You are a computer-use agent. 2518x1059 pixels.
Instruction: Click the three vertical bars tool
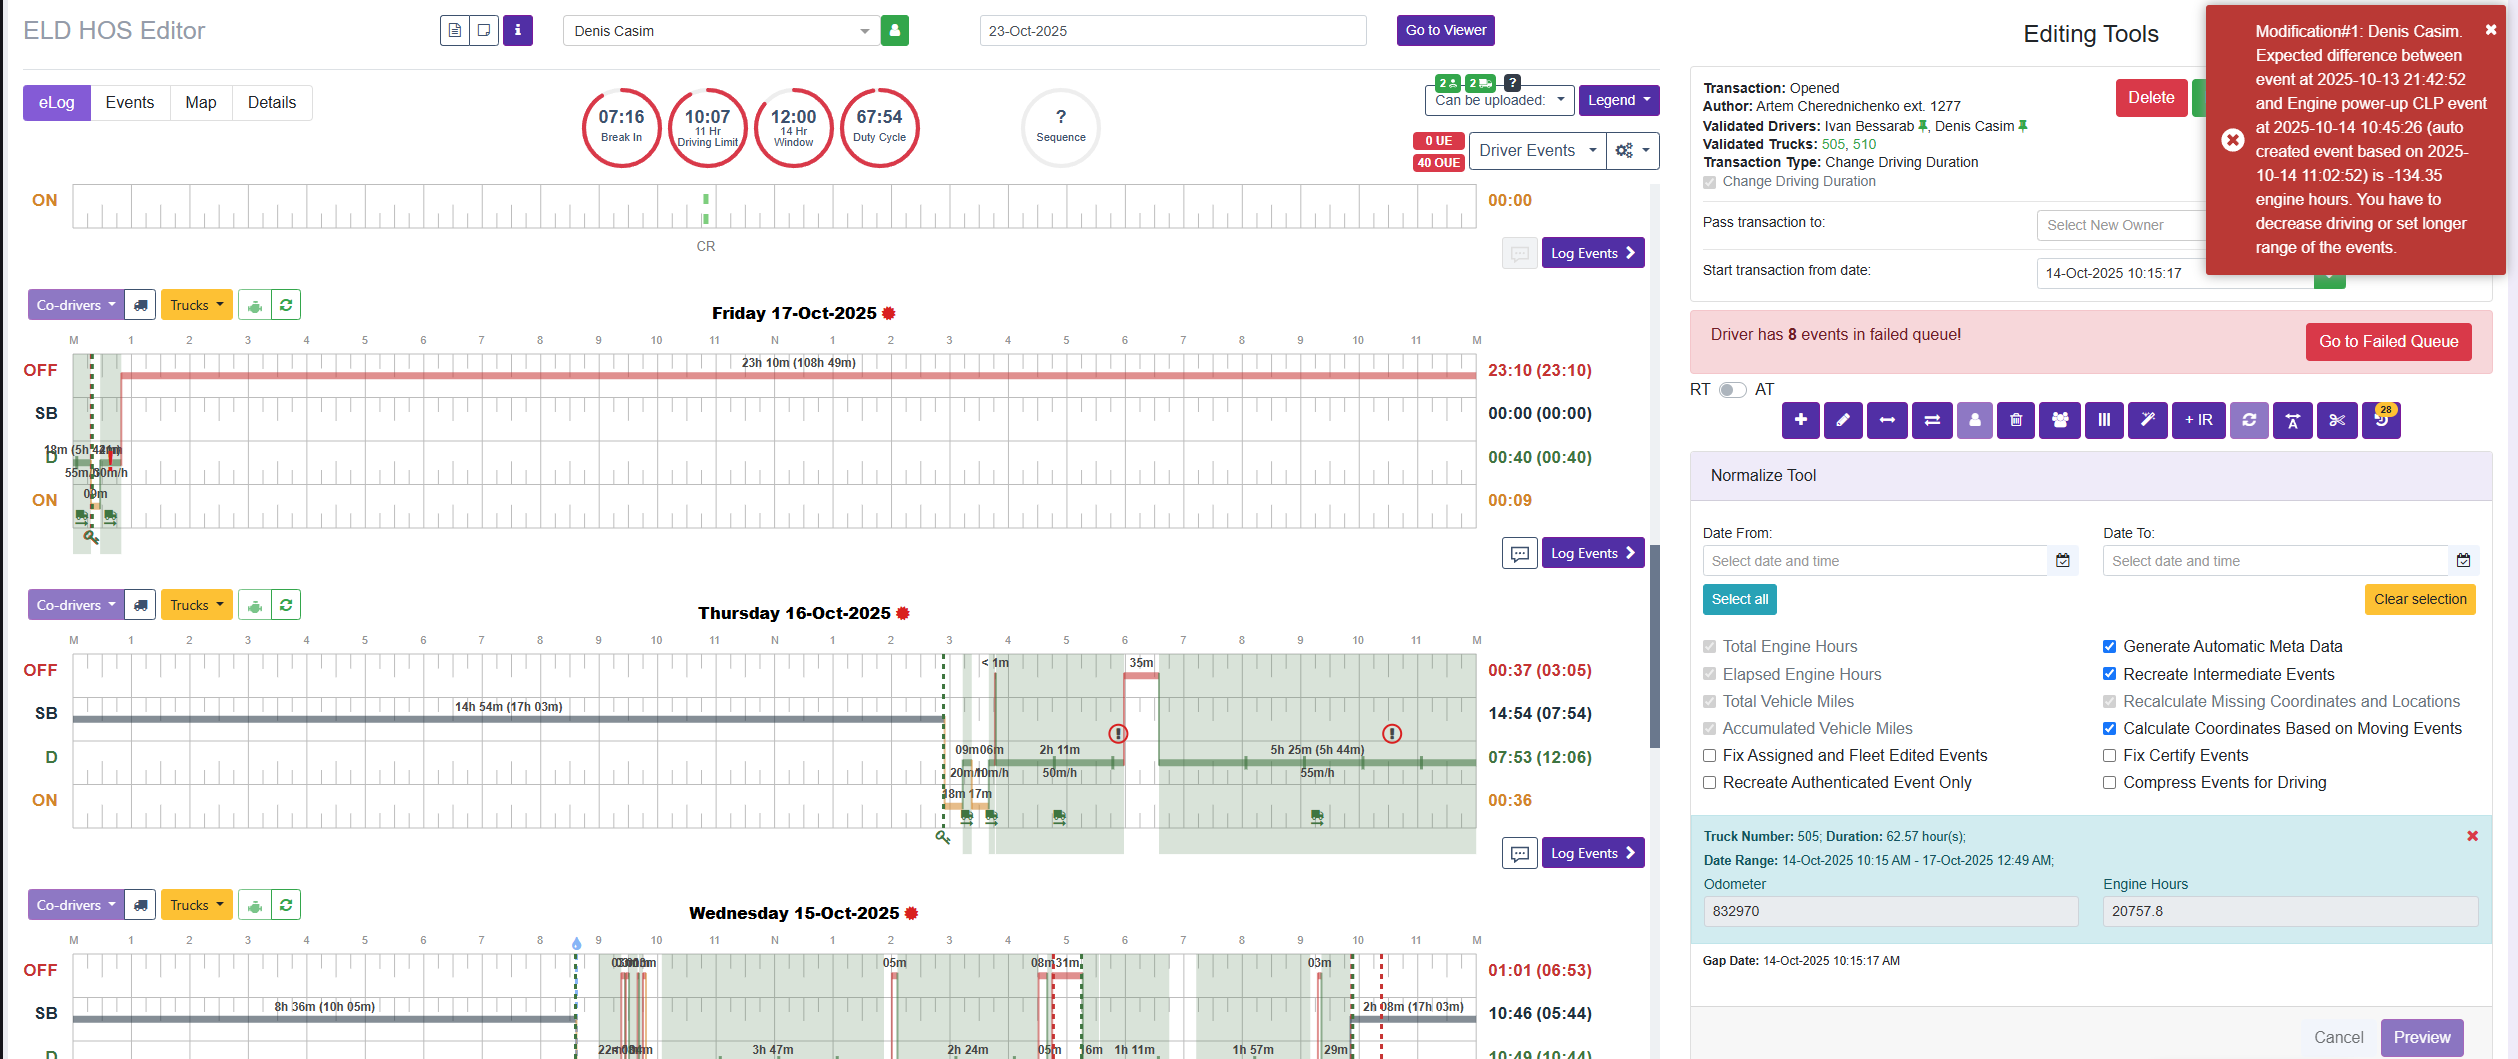click(x=2104, y=420)
